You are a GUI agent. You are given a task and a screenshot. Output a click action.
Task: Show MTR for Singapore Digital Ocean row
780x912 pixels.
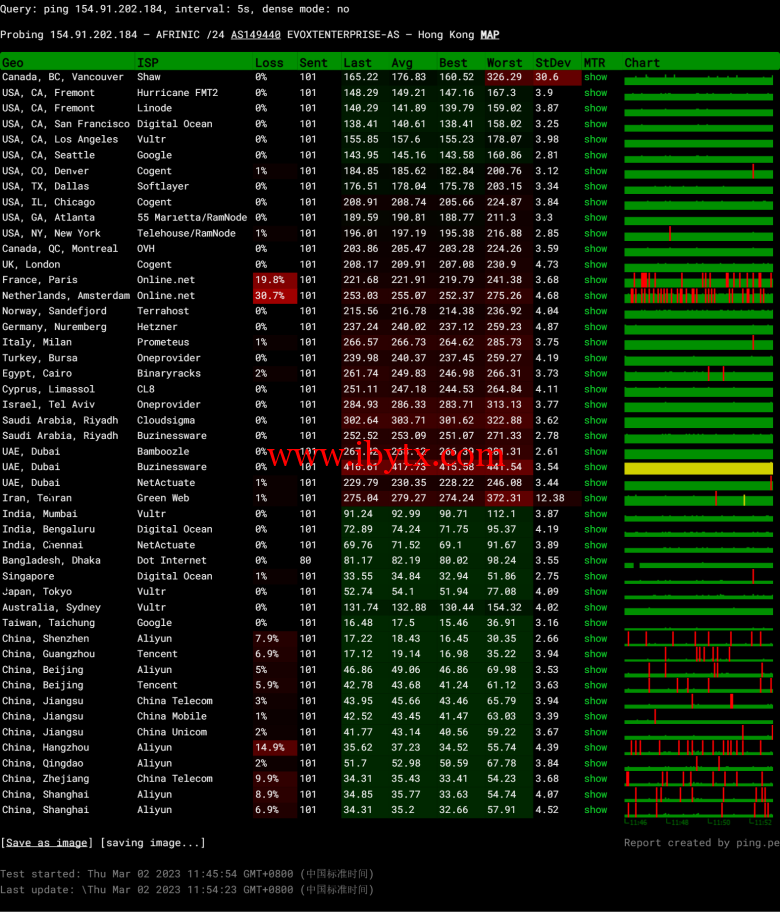coord(595,576)
